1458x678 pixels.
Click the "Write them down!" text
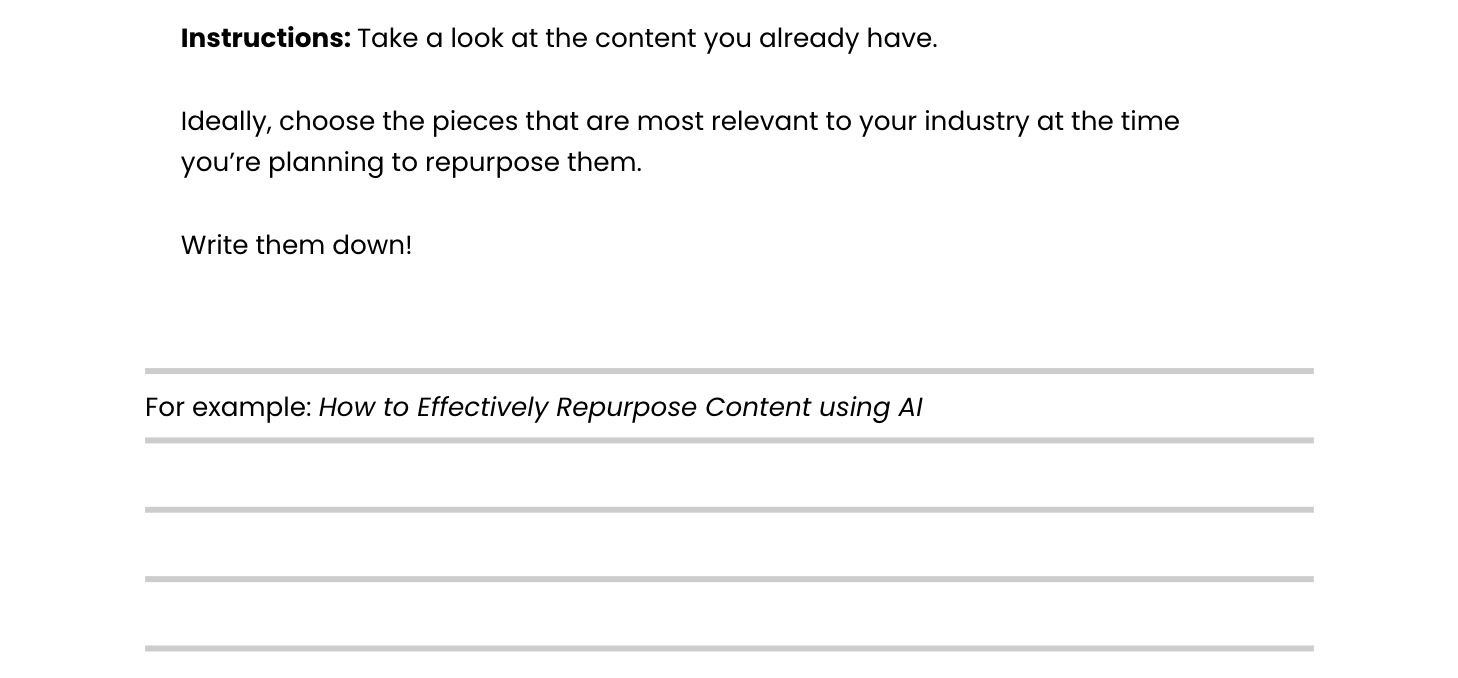pos(296,246)
